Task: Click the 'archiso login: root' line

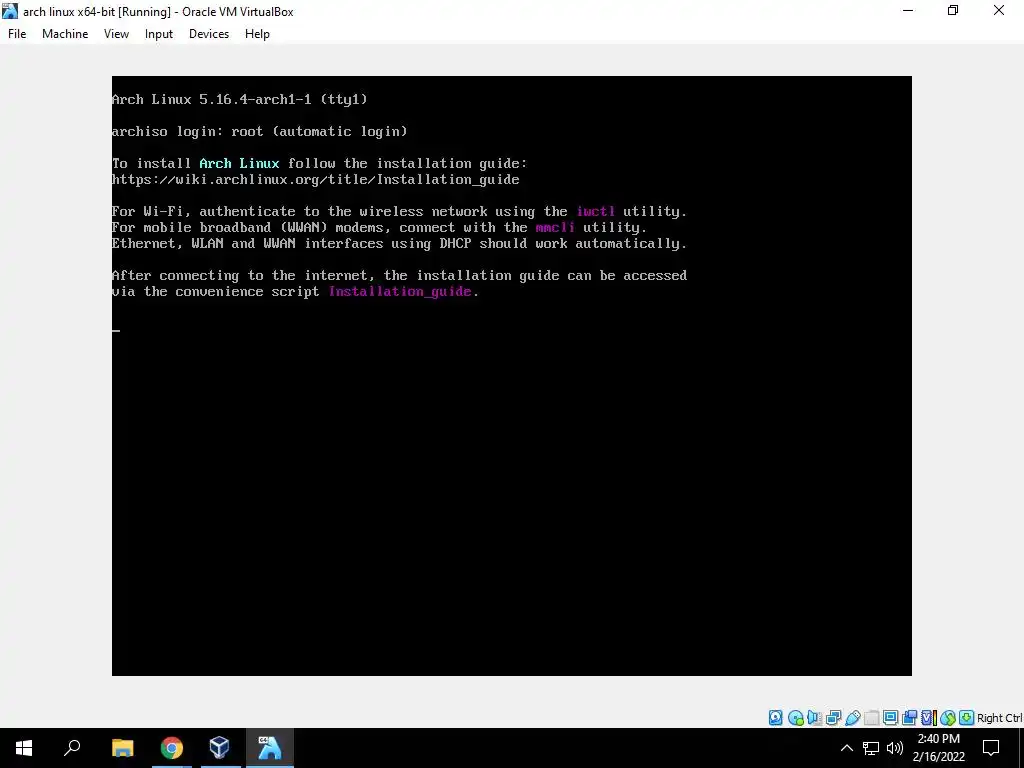Action: (x=259, y=131)
